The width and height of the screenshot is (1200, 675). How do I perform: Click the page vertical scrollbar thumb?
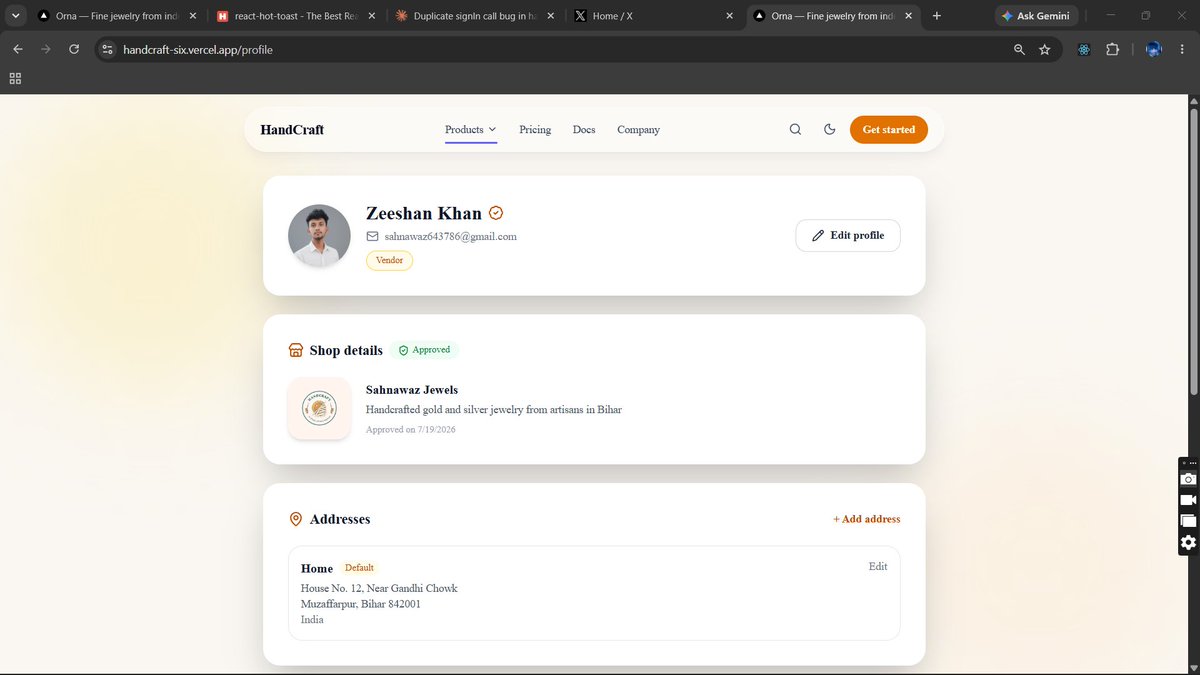[1193, 250]
